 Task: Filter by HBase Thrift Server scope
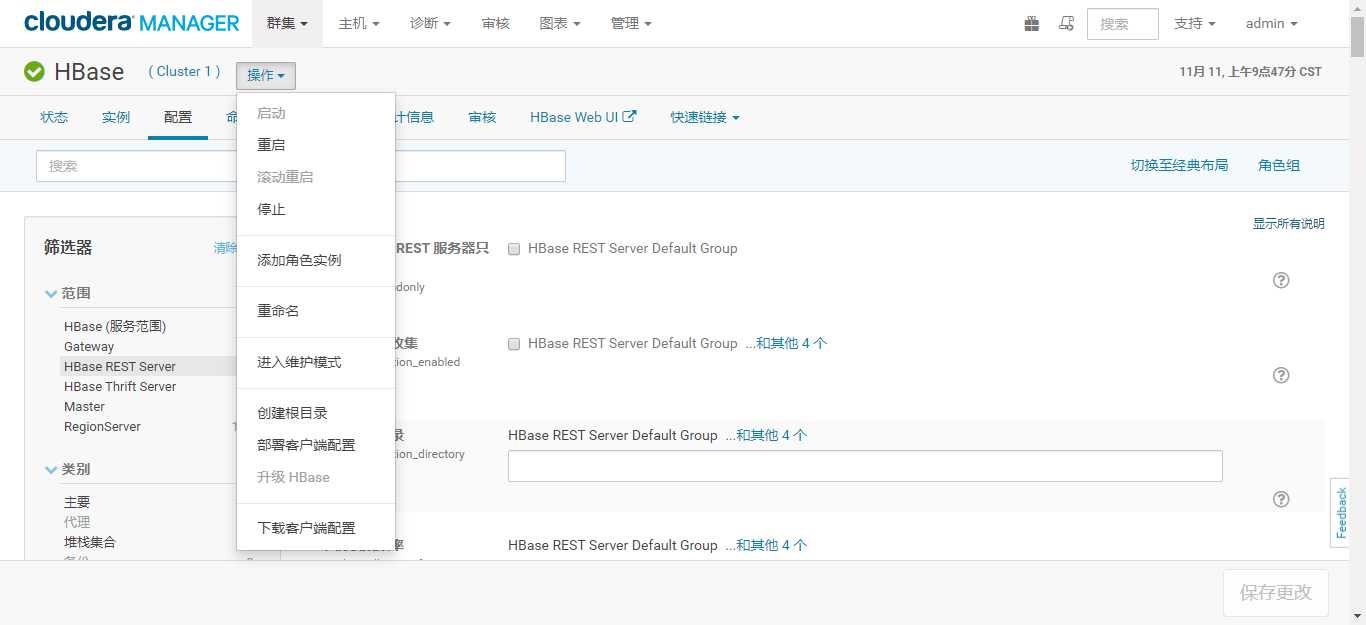tap(120, 386)
